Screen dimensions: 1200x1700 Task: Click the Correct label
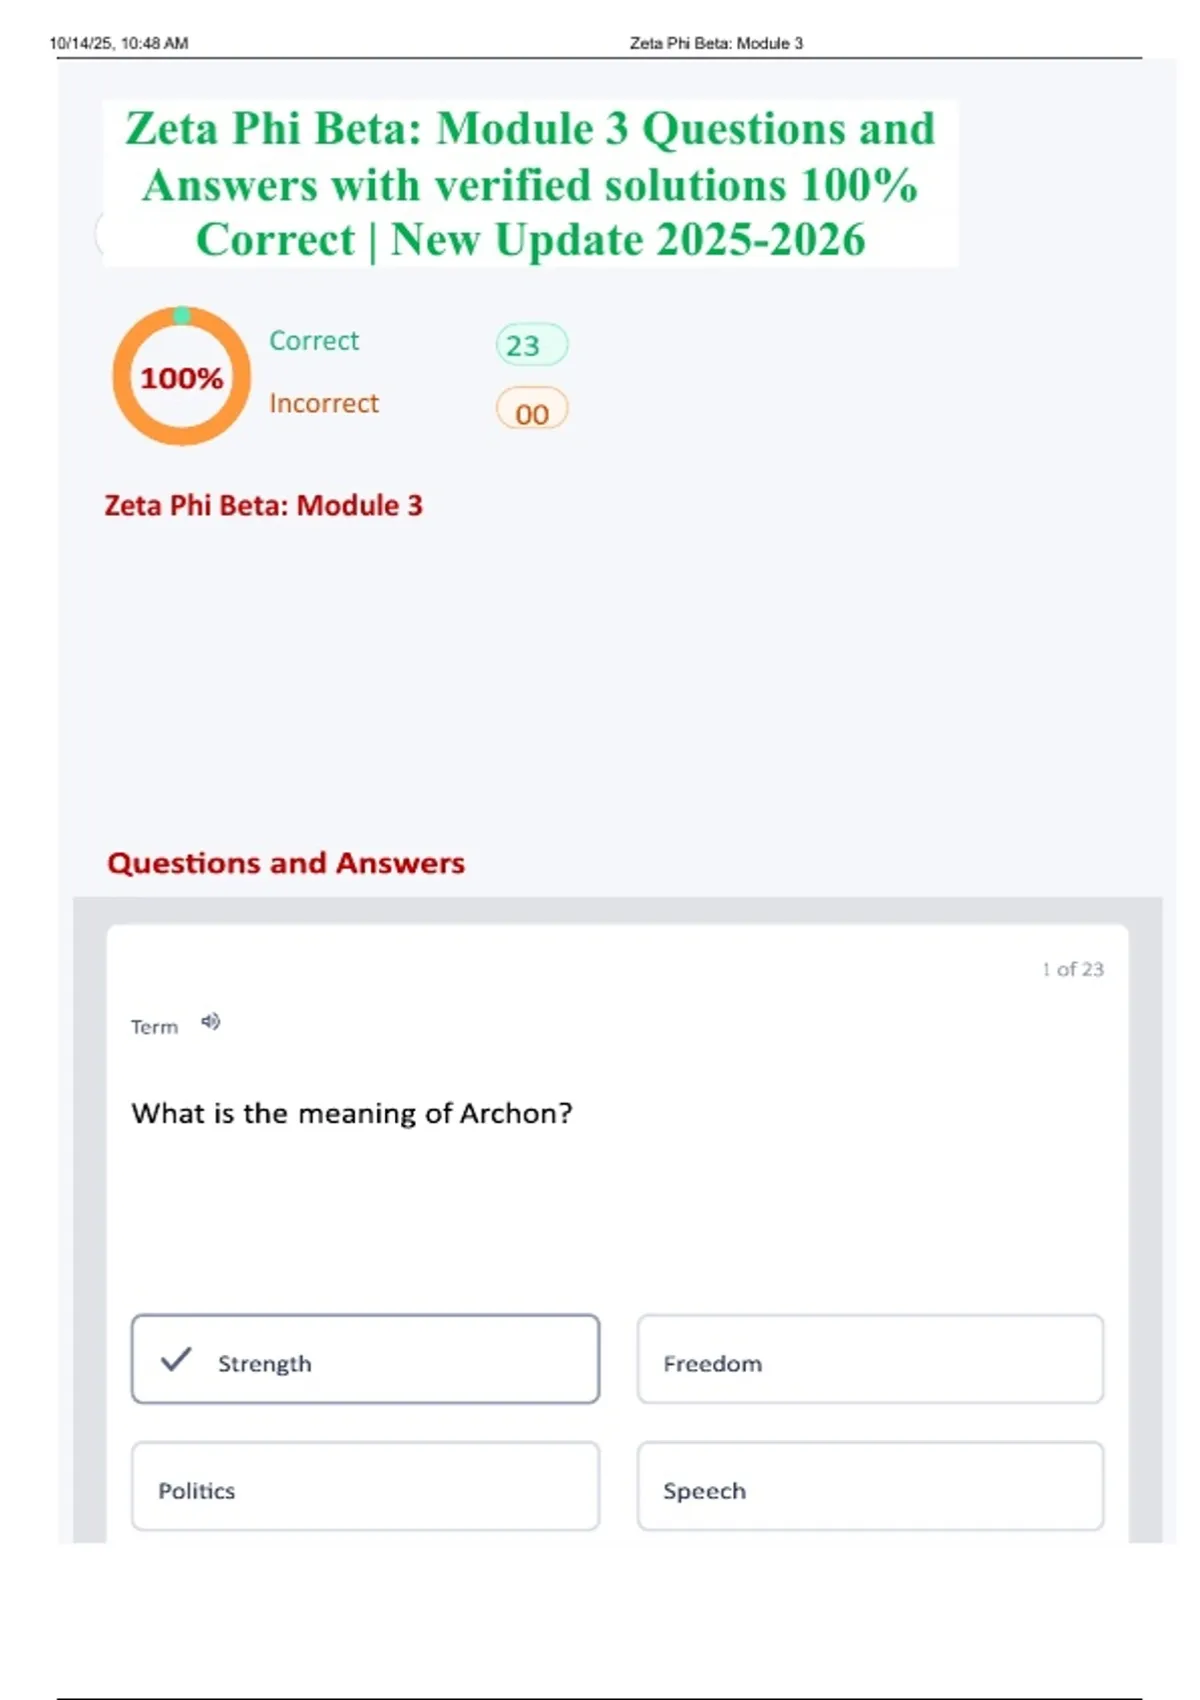pos(313,341)
